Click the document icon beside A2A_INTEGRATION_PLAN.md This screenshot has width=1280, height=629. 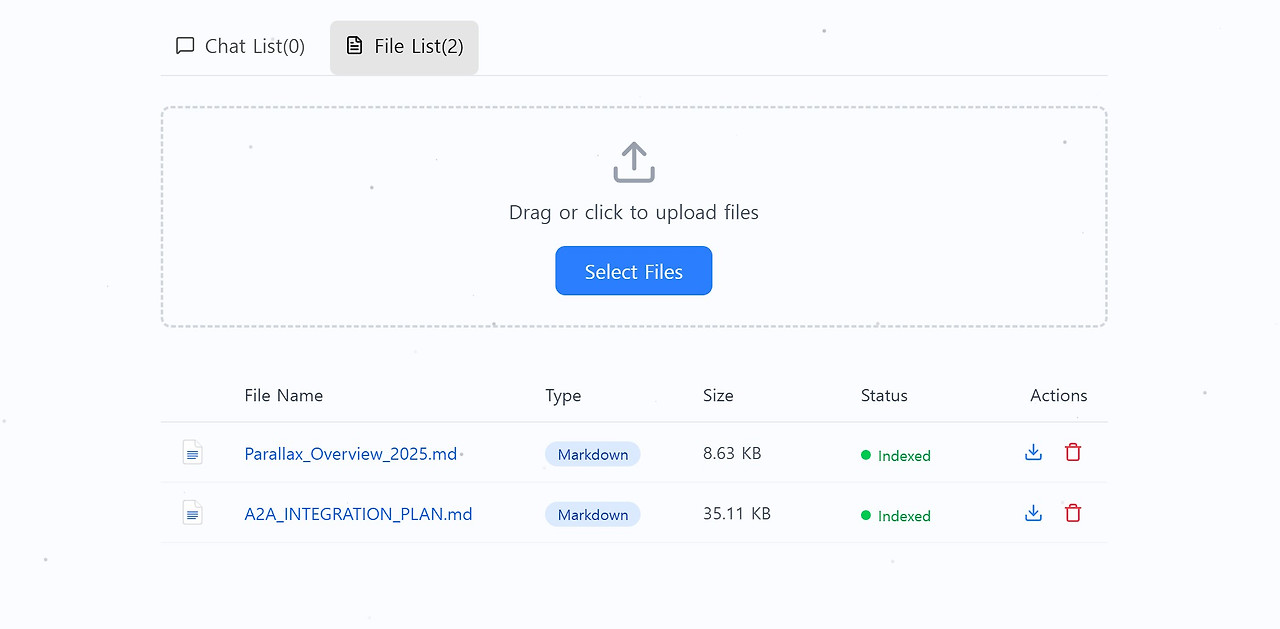(192, 513)
